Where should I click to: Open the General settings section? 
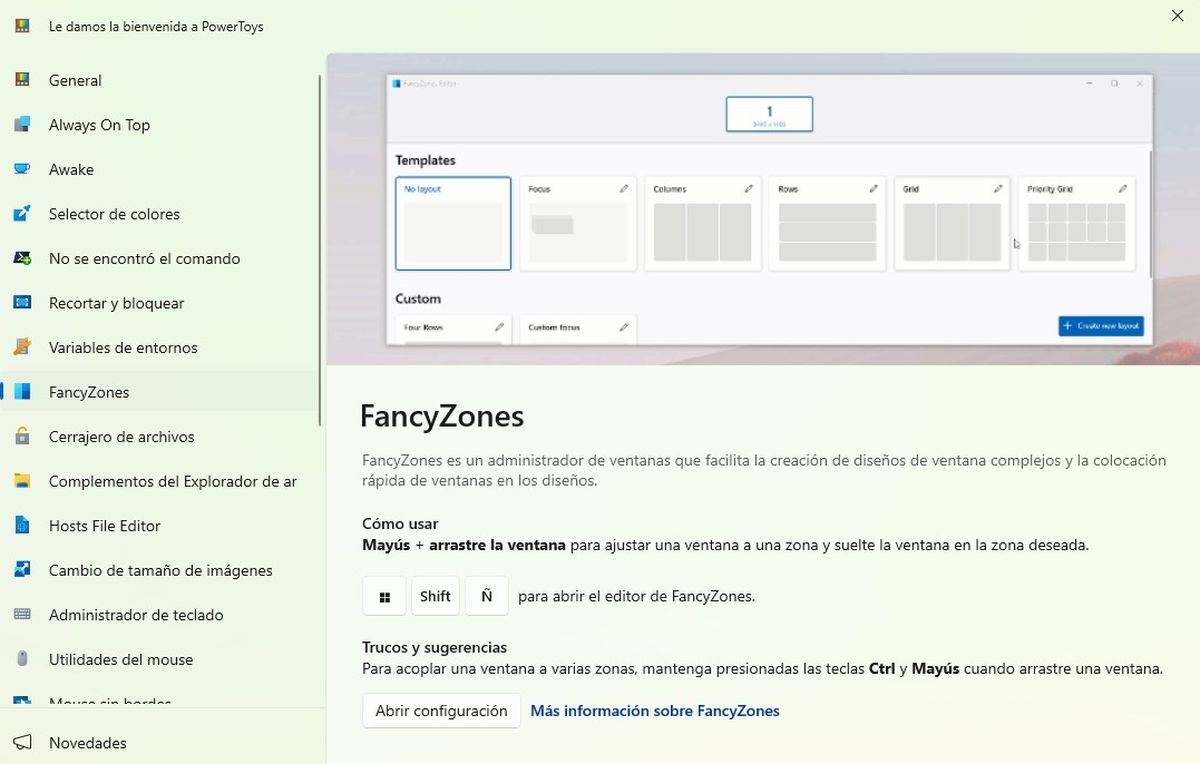click(x=75, y=80)
